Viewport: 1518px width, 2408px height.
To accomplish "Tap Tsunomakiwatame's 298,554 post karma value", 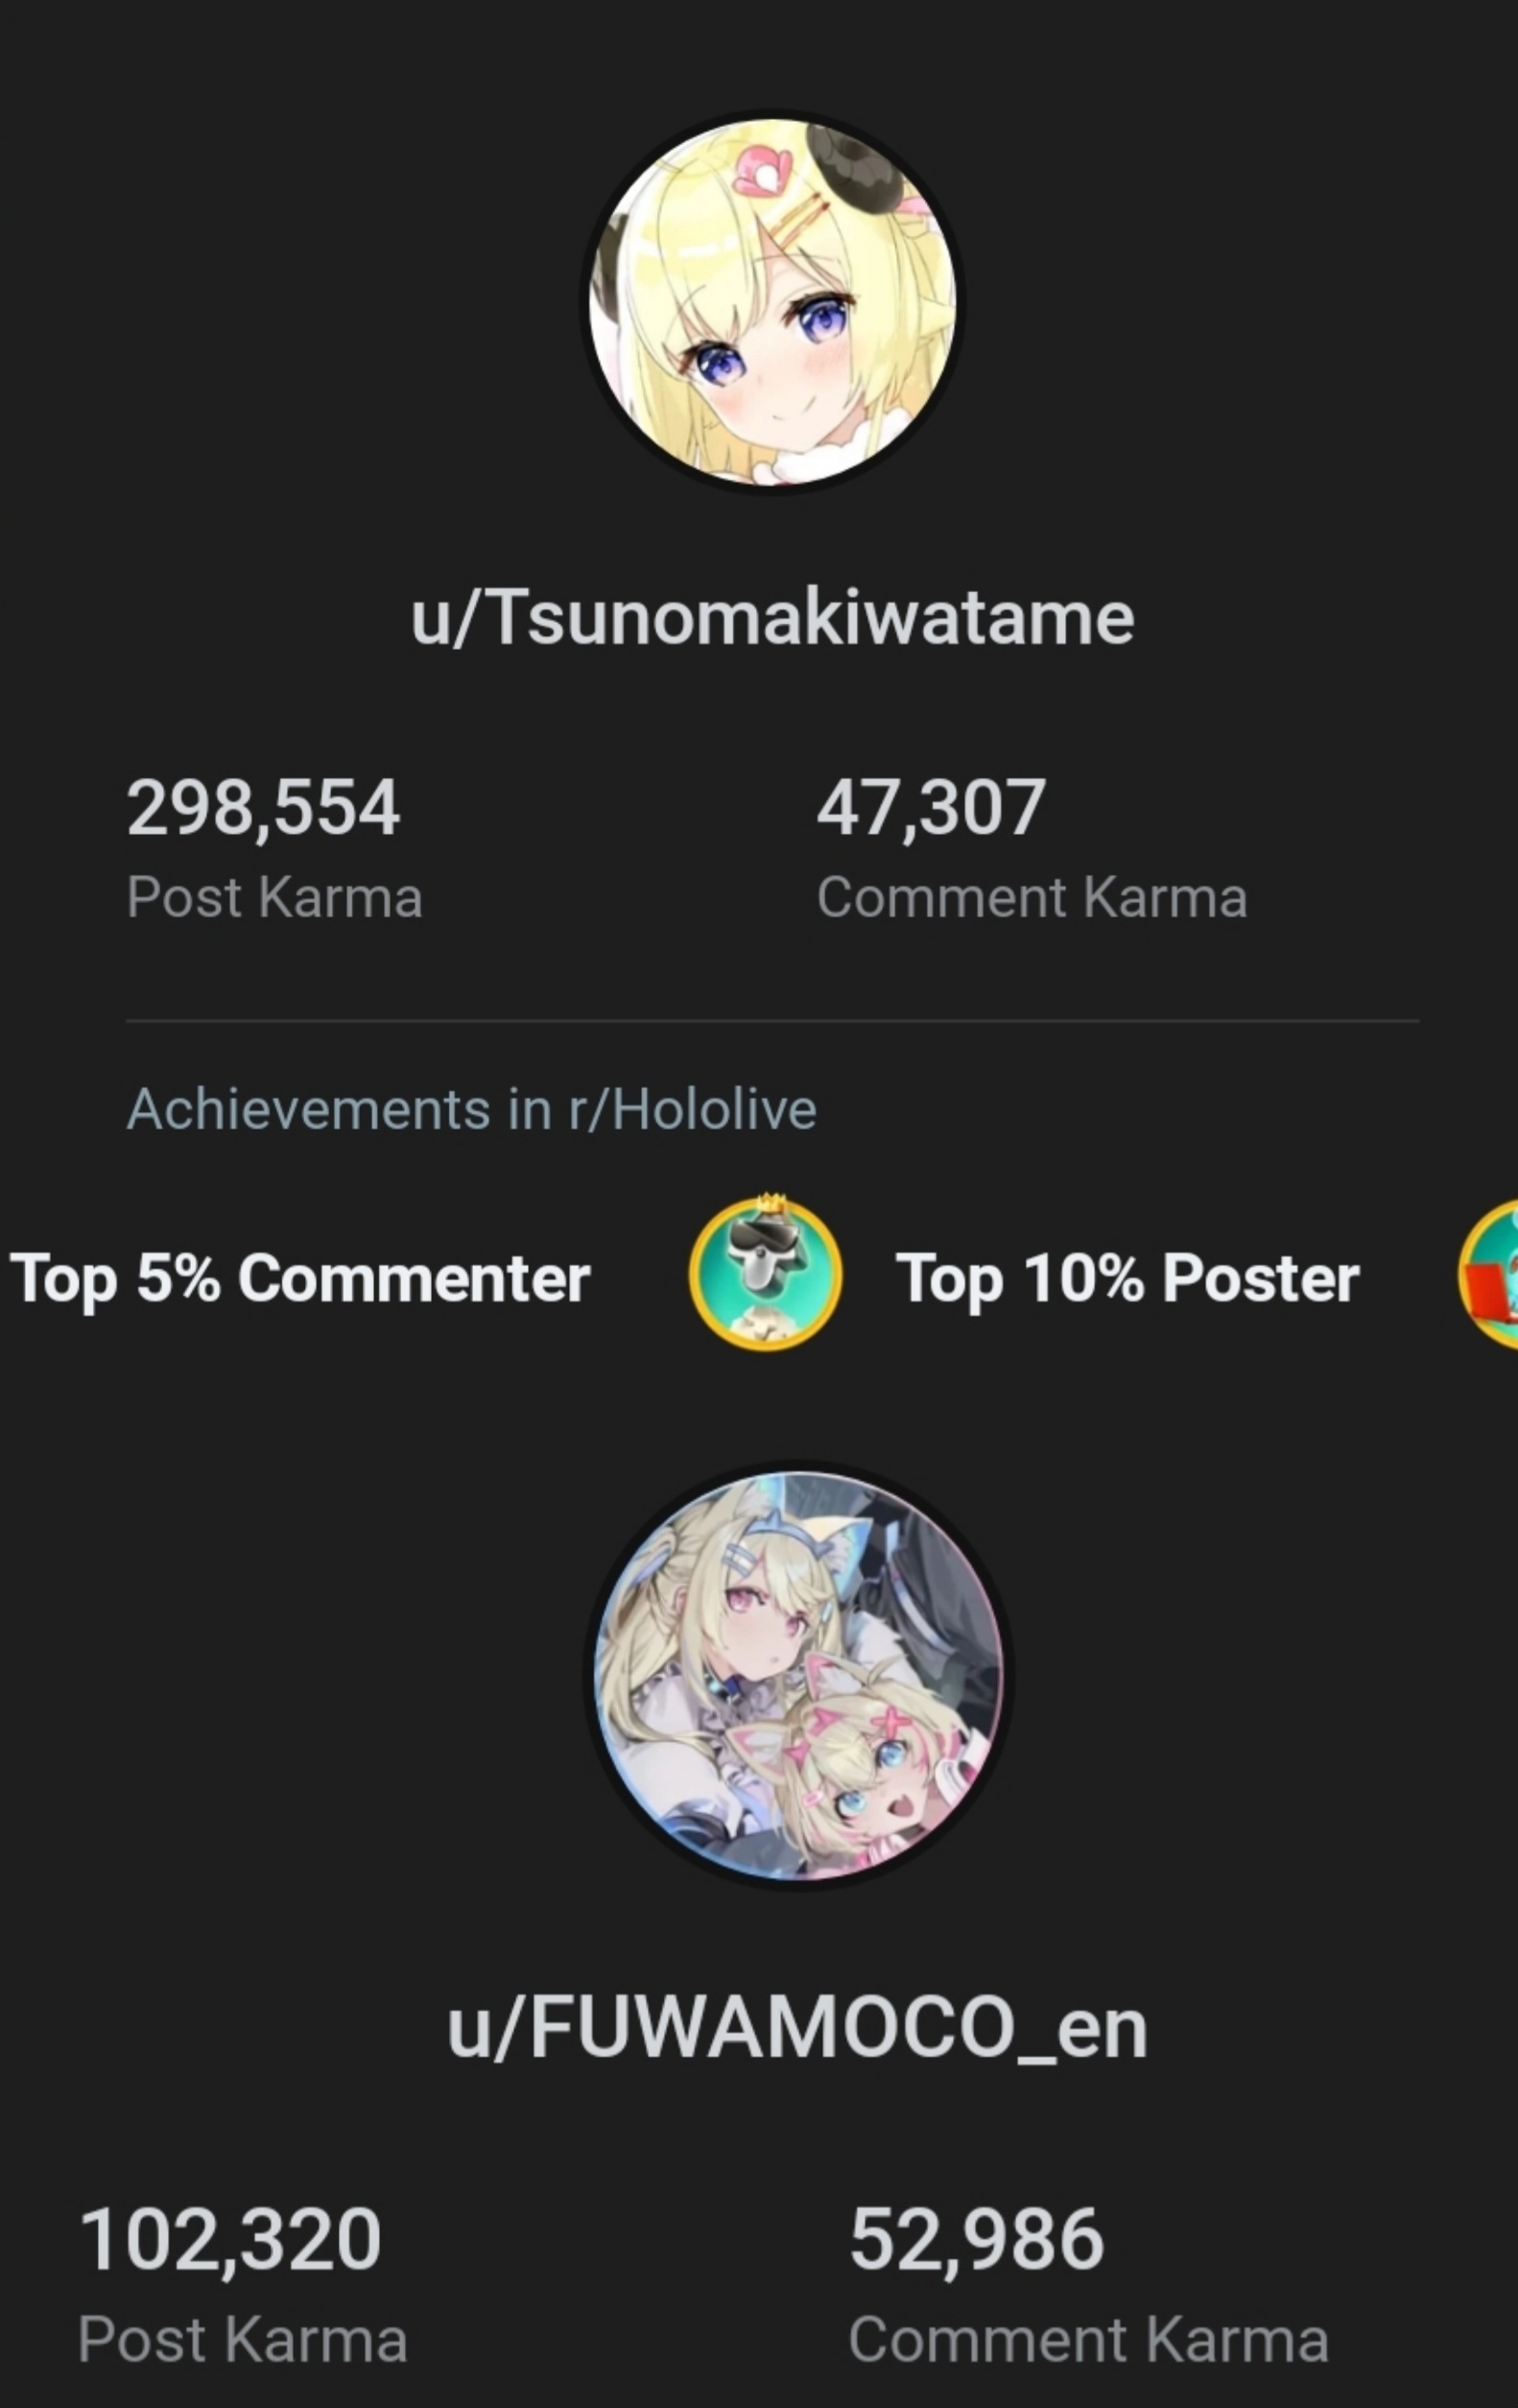I will click(x=263, y=808).
